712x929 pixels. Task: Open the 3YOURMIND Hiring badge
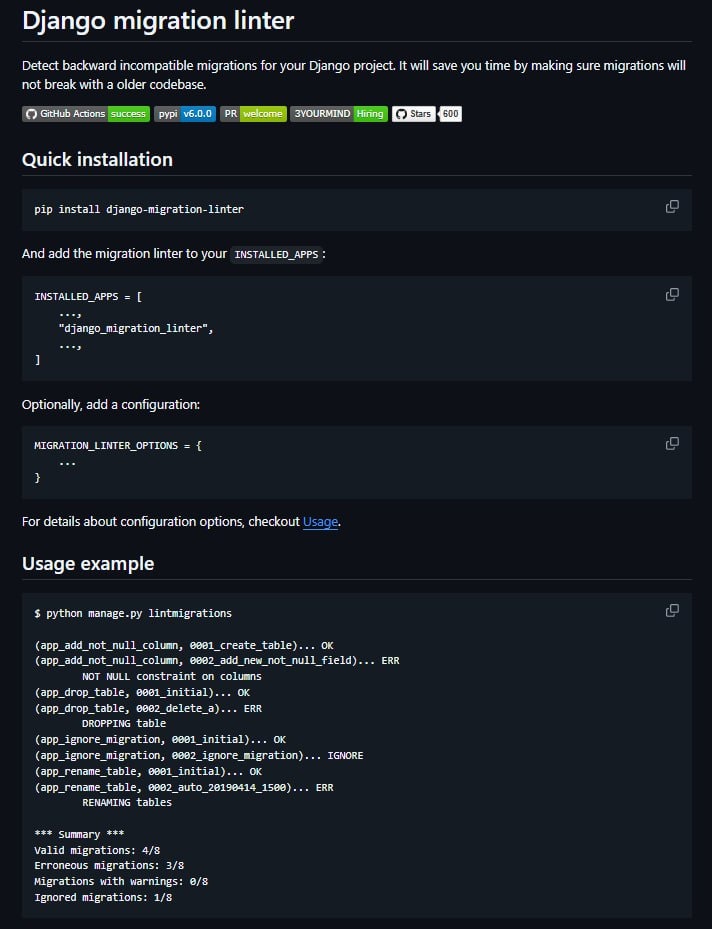click(x=338, y=114)
